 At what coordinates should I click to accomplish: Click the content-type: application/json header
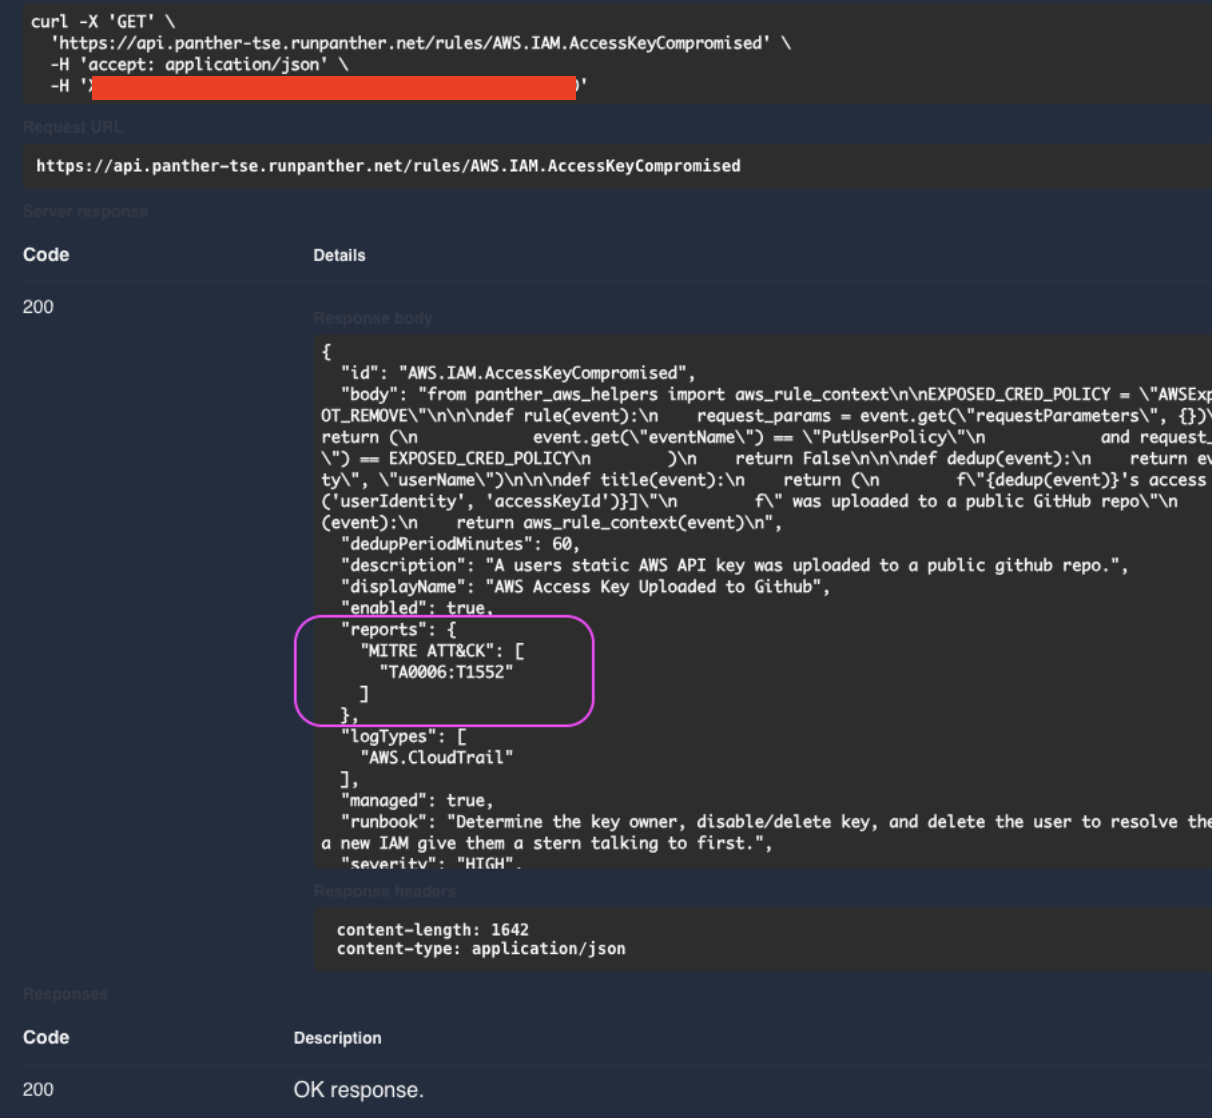point(481,948)
